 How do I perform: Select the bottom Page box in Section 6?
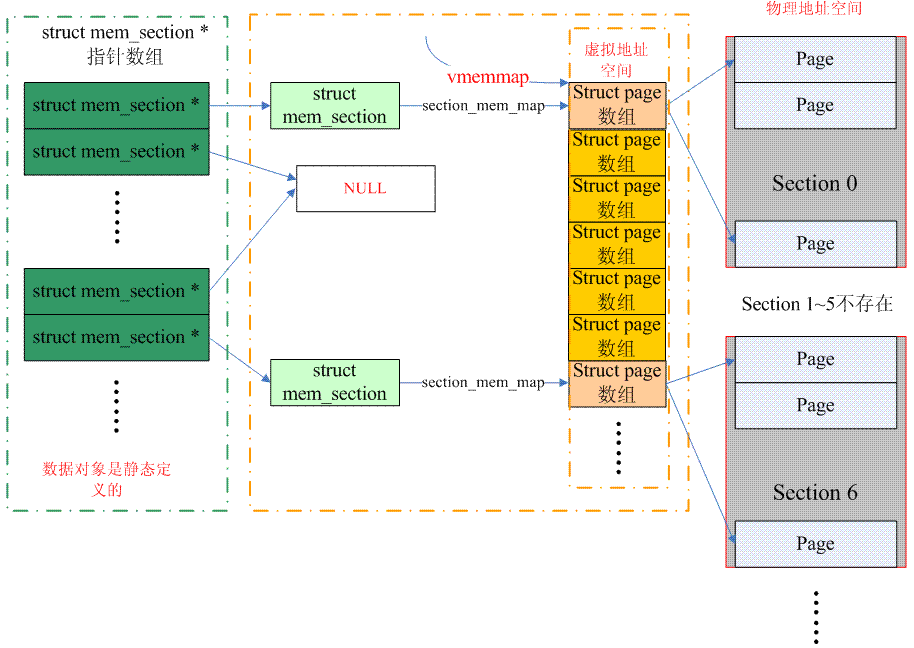[x=815, y=544]
